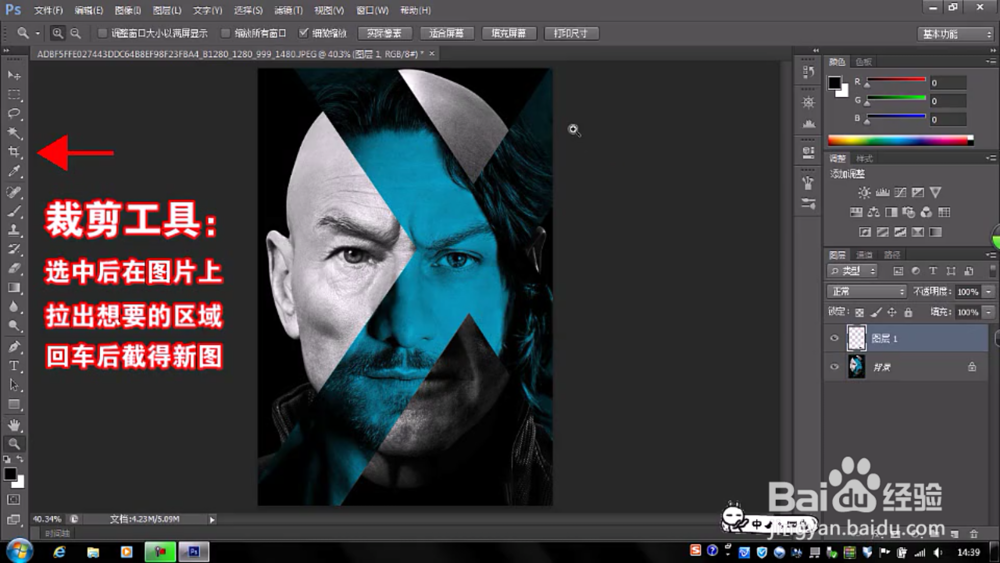Image resolution: width=1000 pixels, height=563 pixels.
Task: Select the Eyedropper tool
Action: click(x=14, y=171)
